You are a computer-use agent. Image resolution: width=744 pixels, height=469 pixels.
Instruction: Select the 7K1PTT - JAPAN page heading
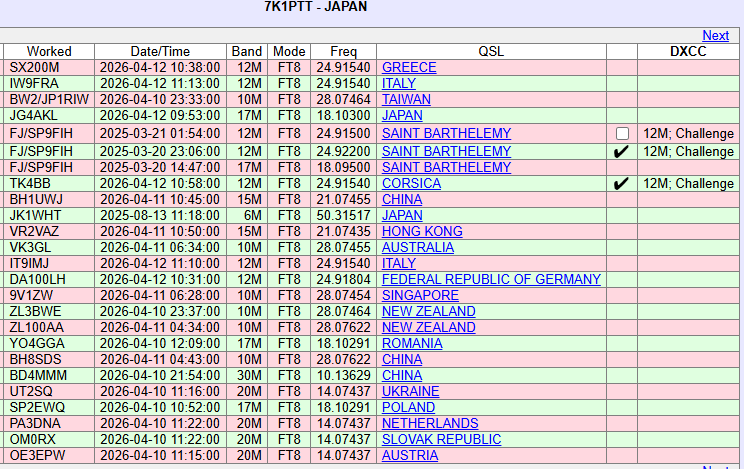316,7
